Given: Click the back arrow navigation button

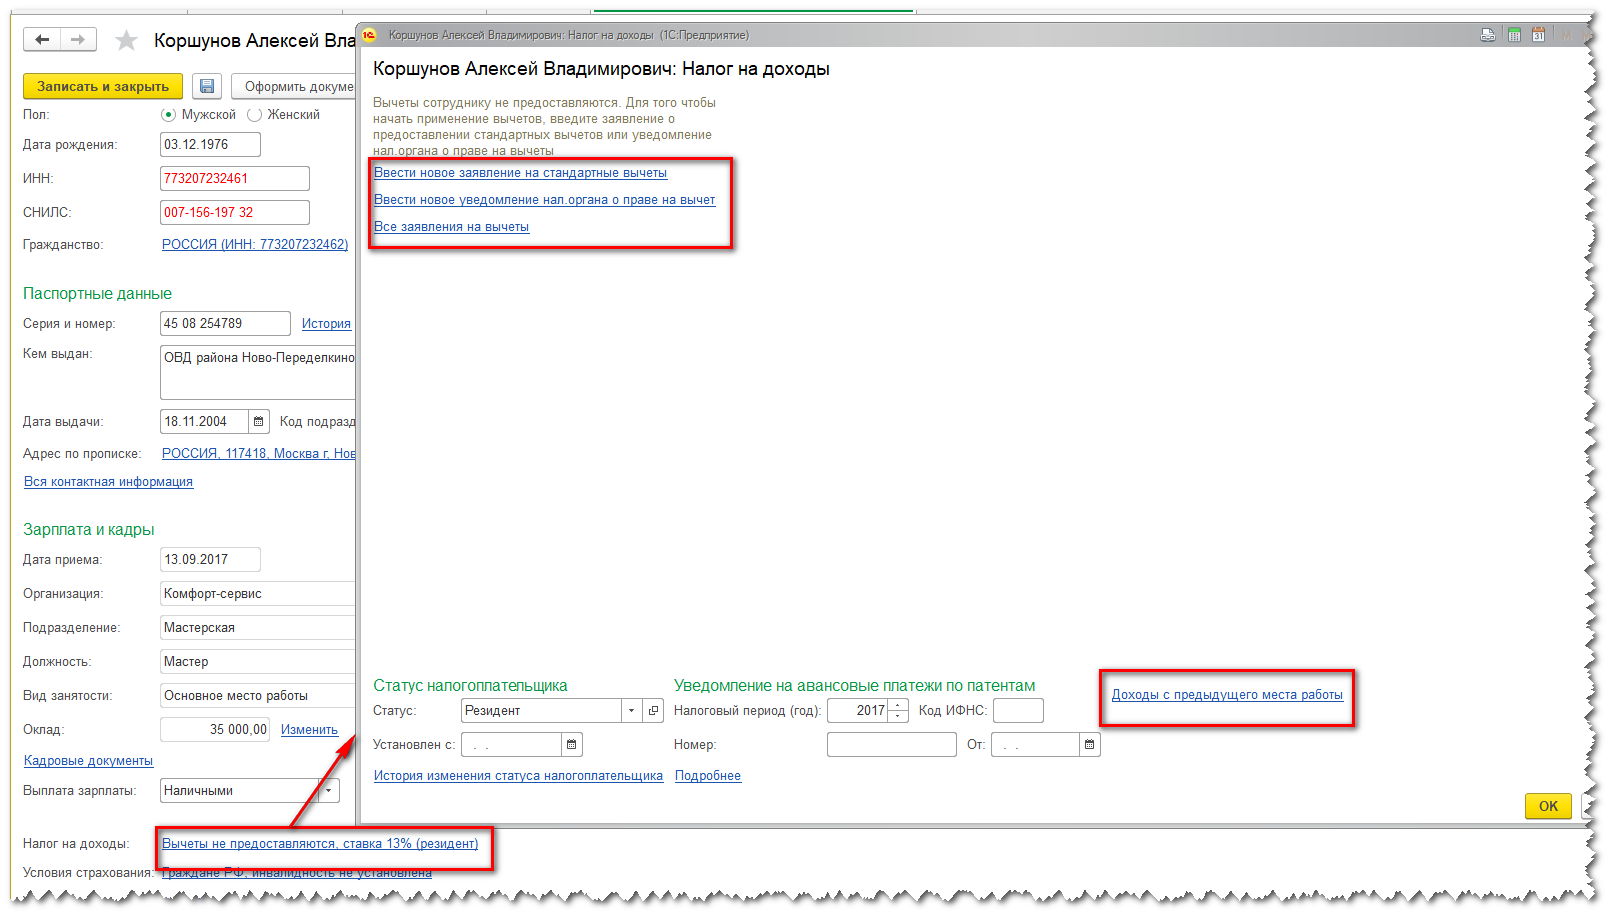Looking at the screenshot, I should (x=42, y=39).
